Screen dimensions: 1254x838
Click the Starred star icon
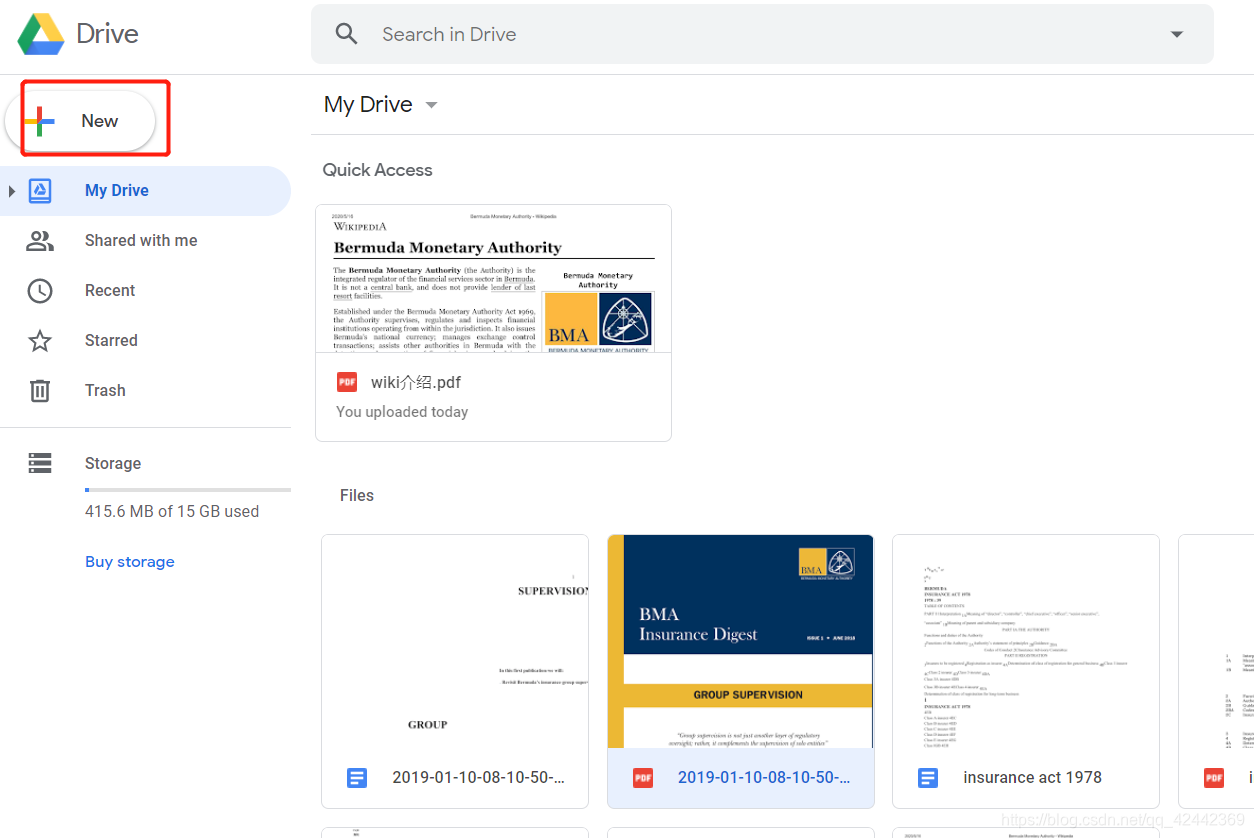coord(40,341)
